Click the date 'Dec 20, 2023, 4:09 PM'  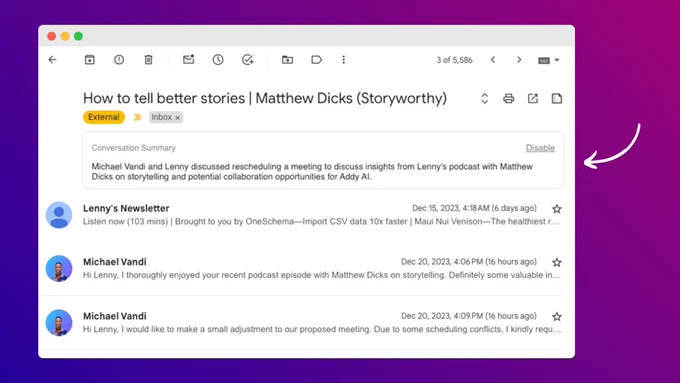[x=469, y=316]
